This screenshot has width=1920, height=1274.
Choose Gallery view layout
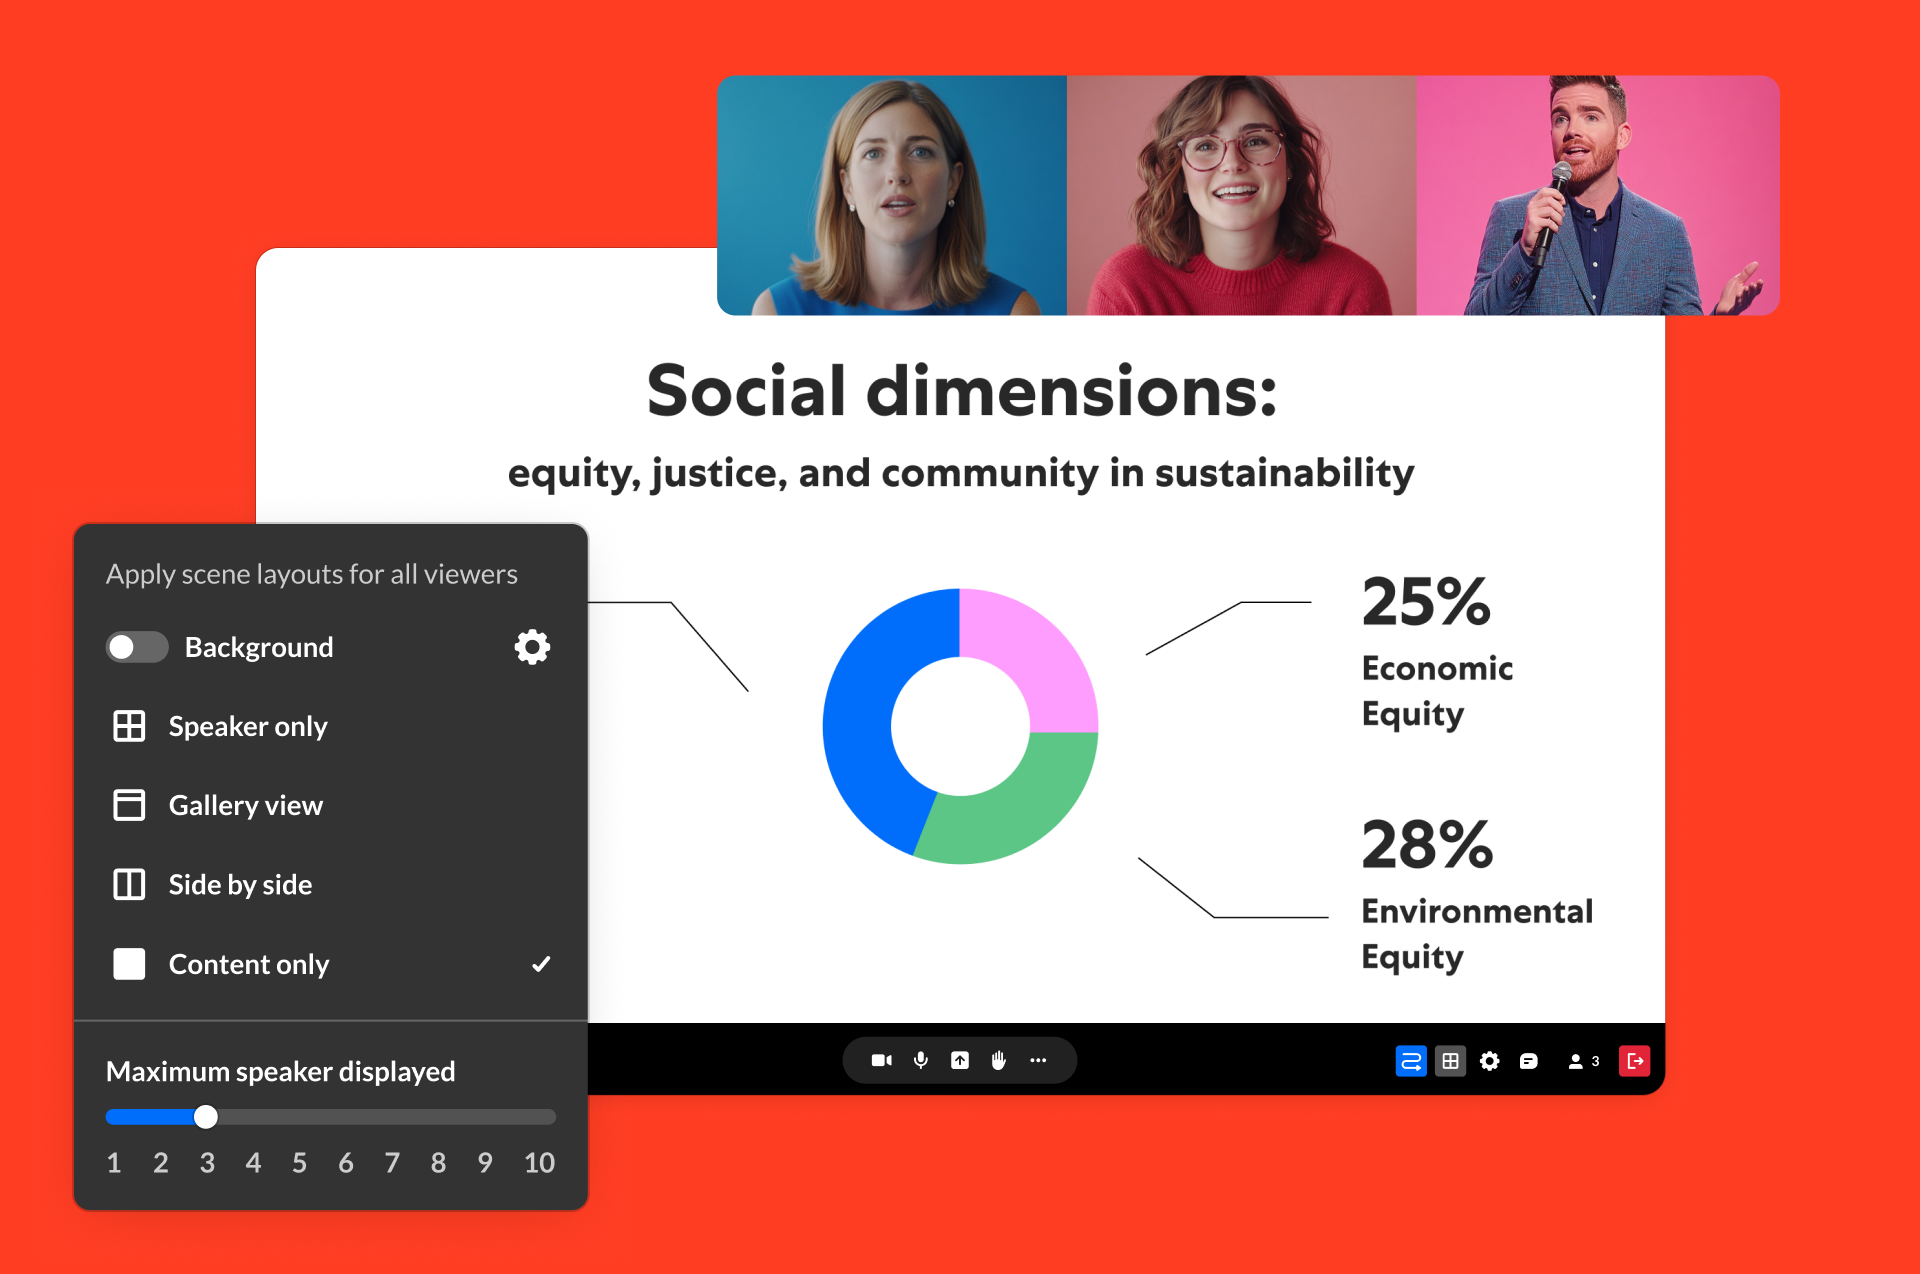click(x=245, y=805)
